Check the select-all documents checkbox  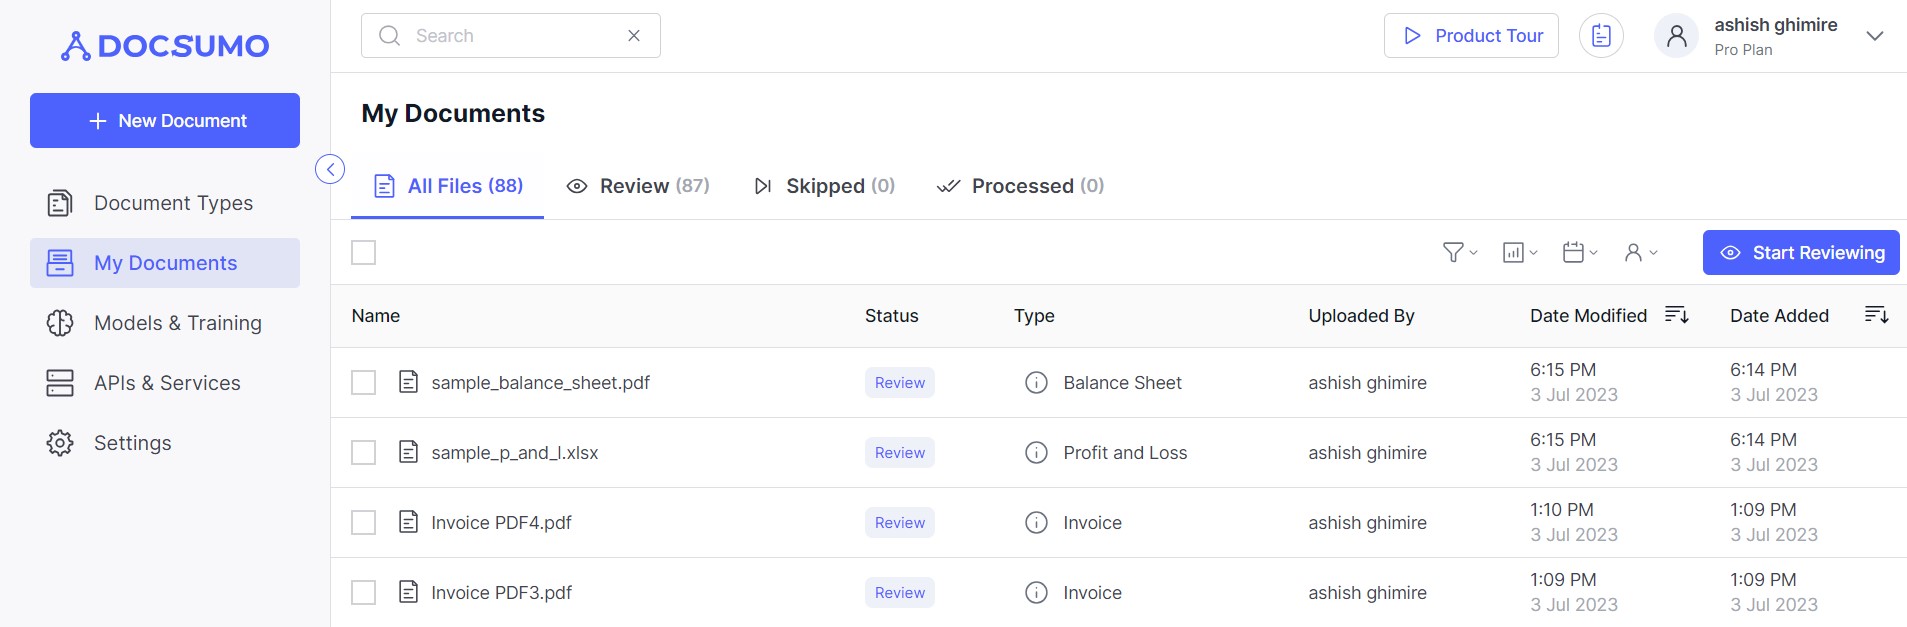tap(364, 253)
